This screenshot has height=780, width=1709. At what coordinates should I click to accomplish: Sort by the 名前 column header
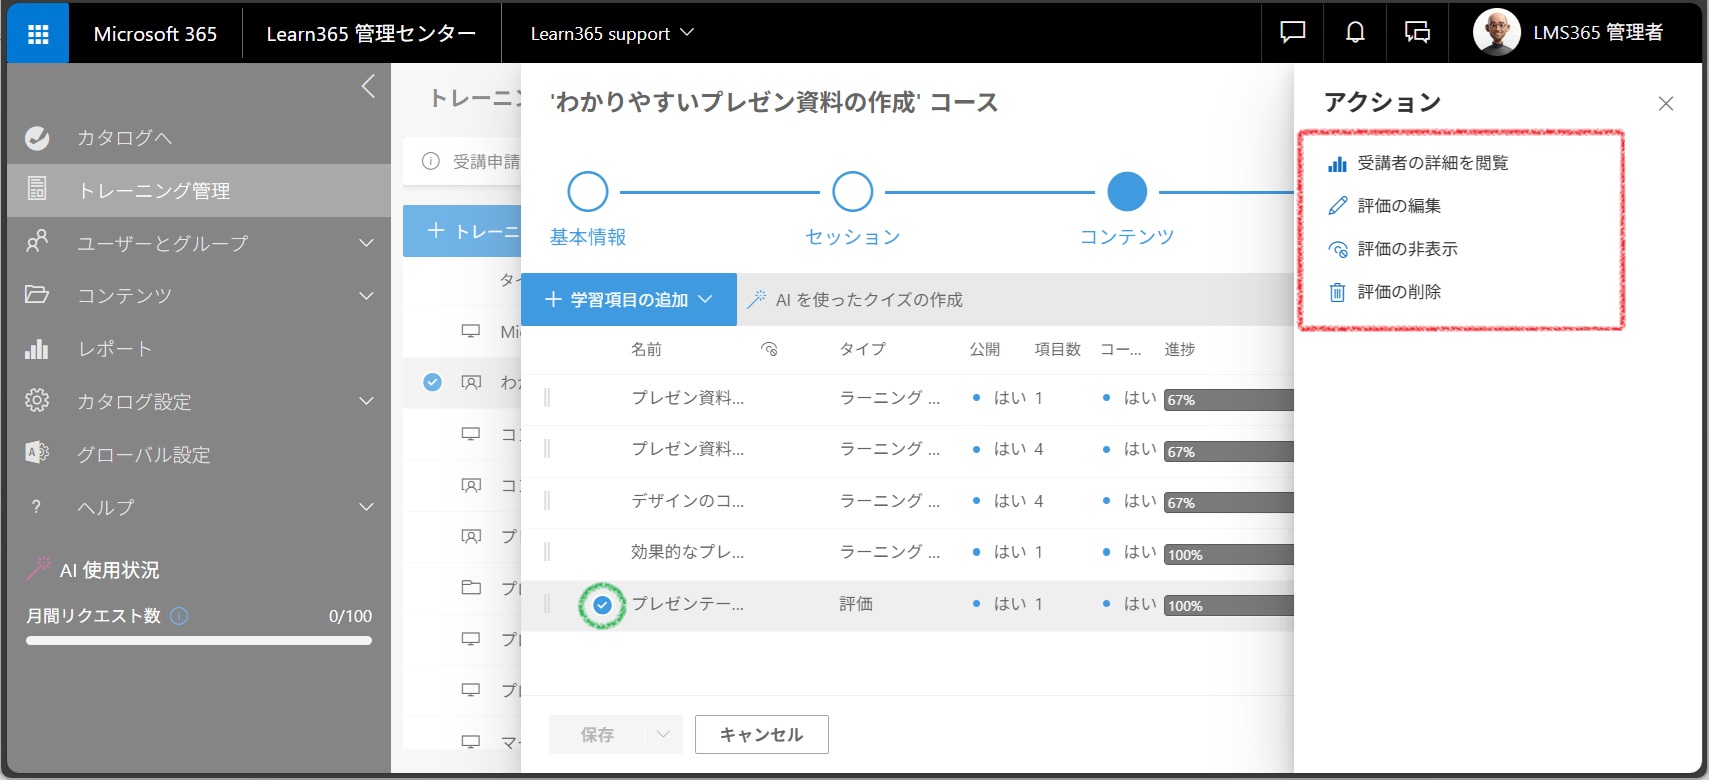[646, 349]
